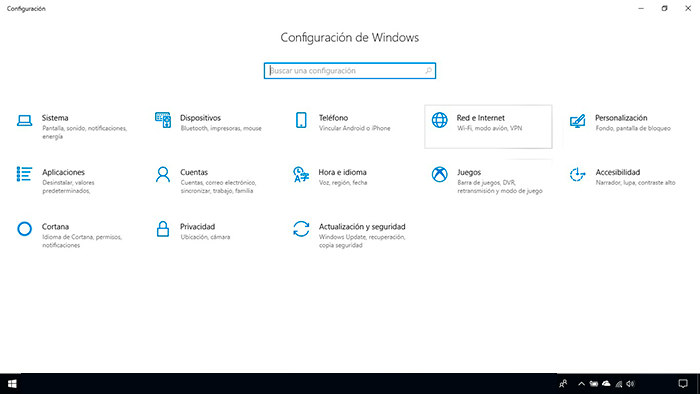Close the Configuración window
The image size is (700, 394).
(688, 8)
